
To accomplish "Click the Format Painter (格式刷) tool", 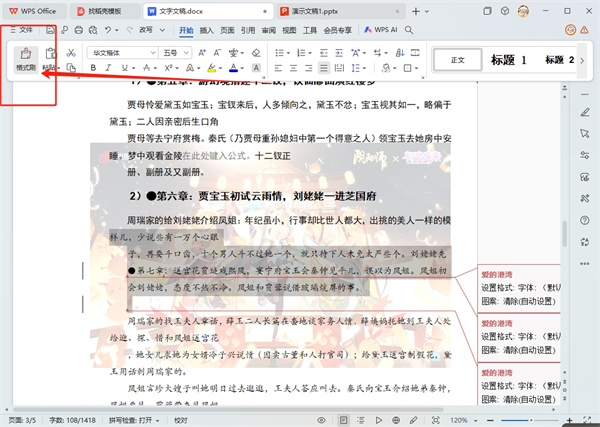I will pyautogui.click(x=26, y=59).
